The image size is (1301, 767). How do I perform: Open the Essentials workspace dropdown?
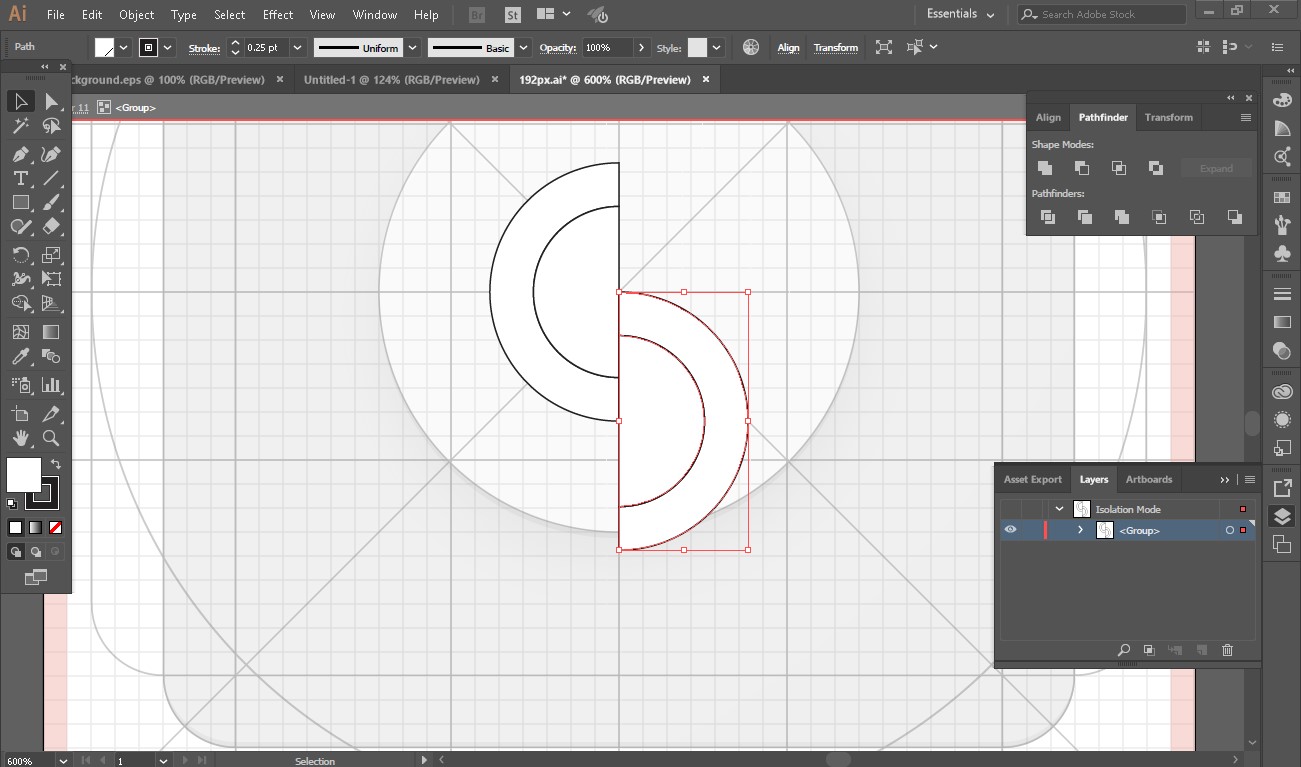(960, 15)
